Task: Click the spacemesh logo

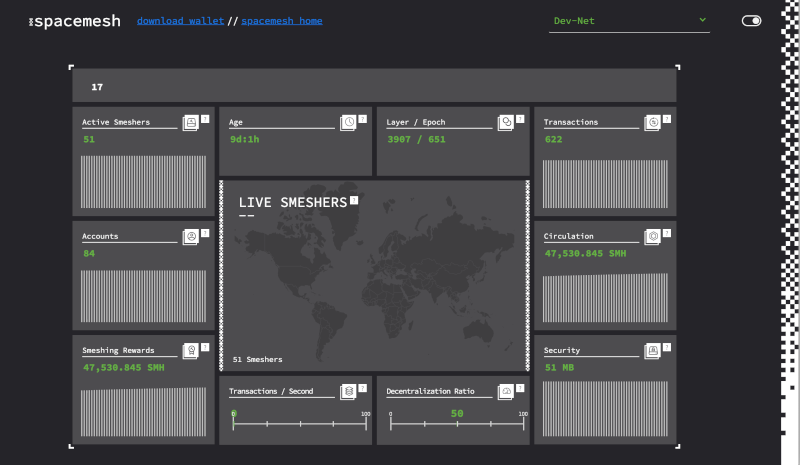Action: 75,21
